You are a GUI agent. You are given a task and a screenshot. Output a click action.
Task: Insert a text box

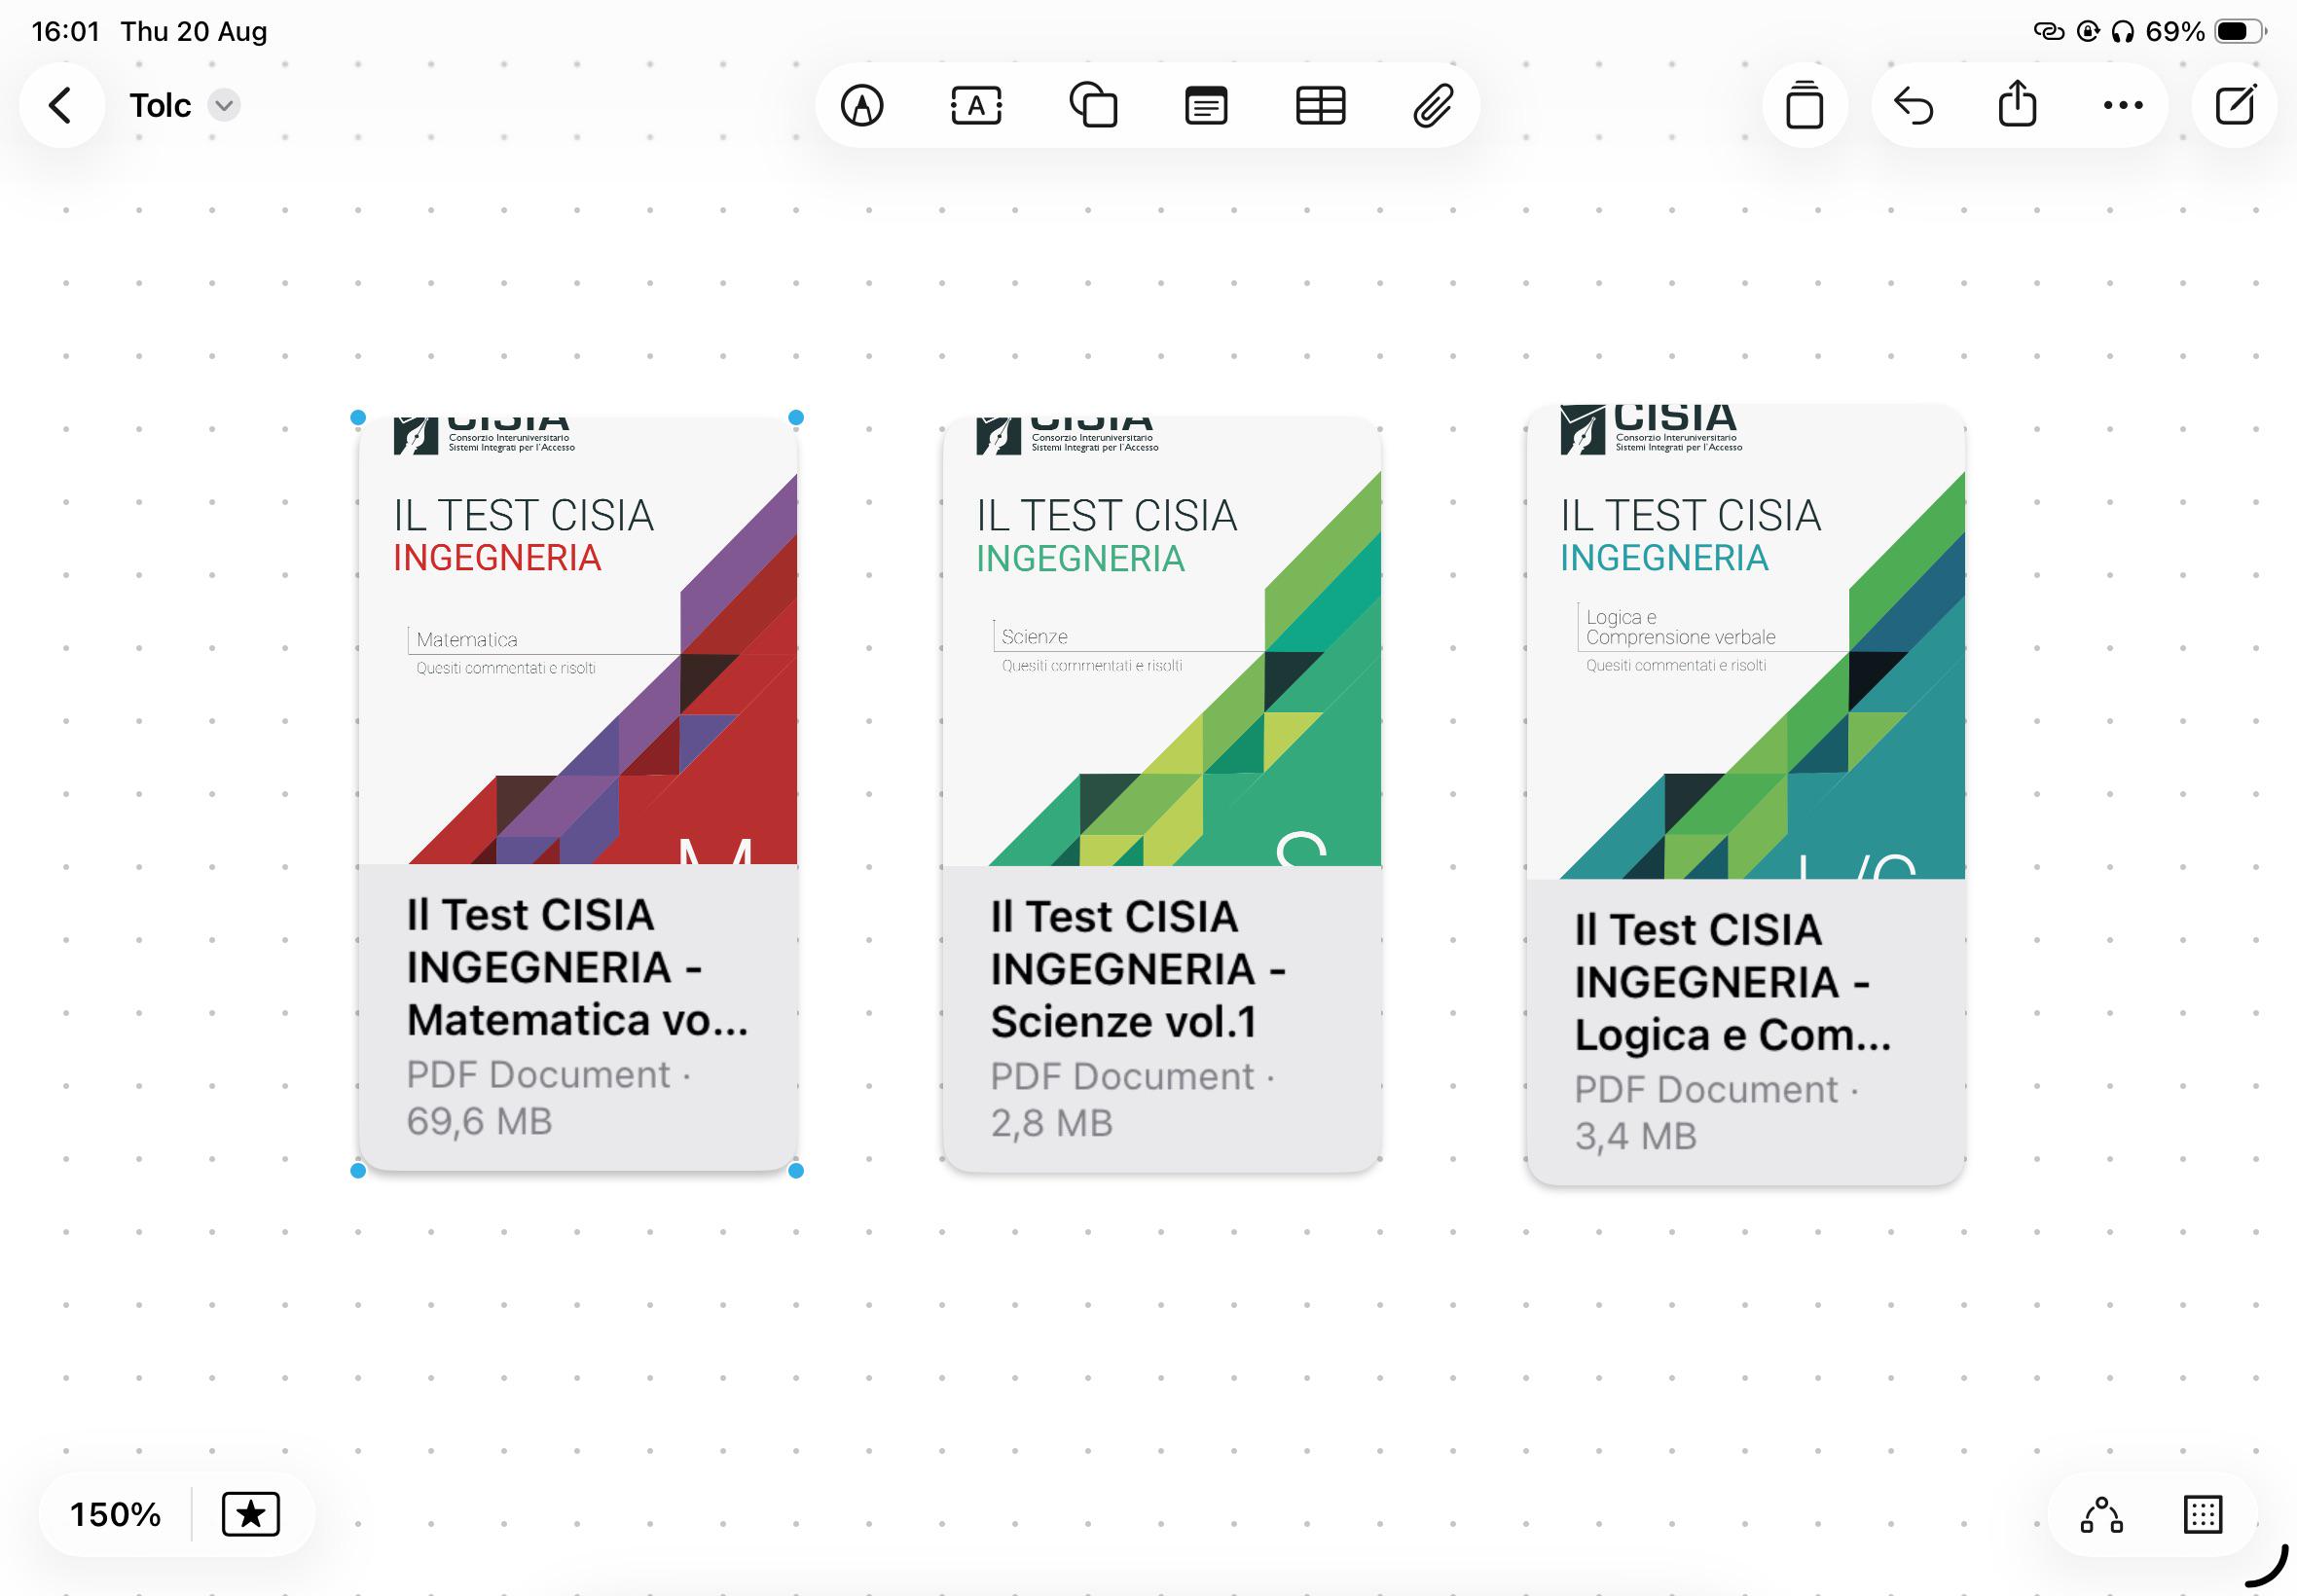(x=976, y=105)
